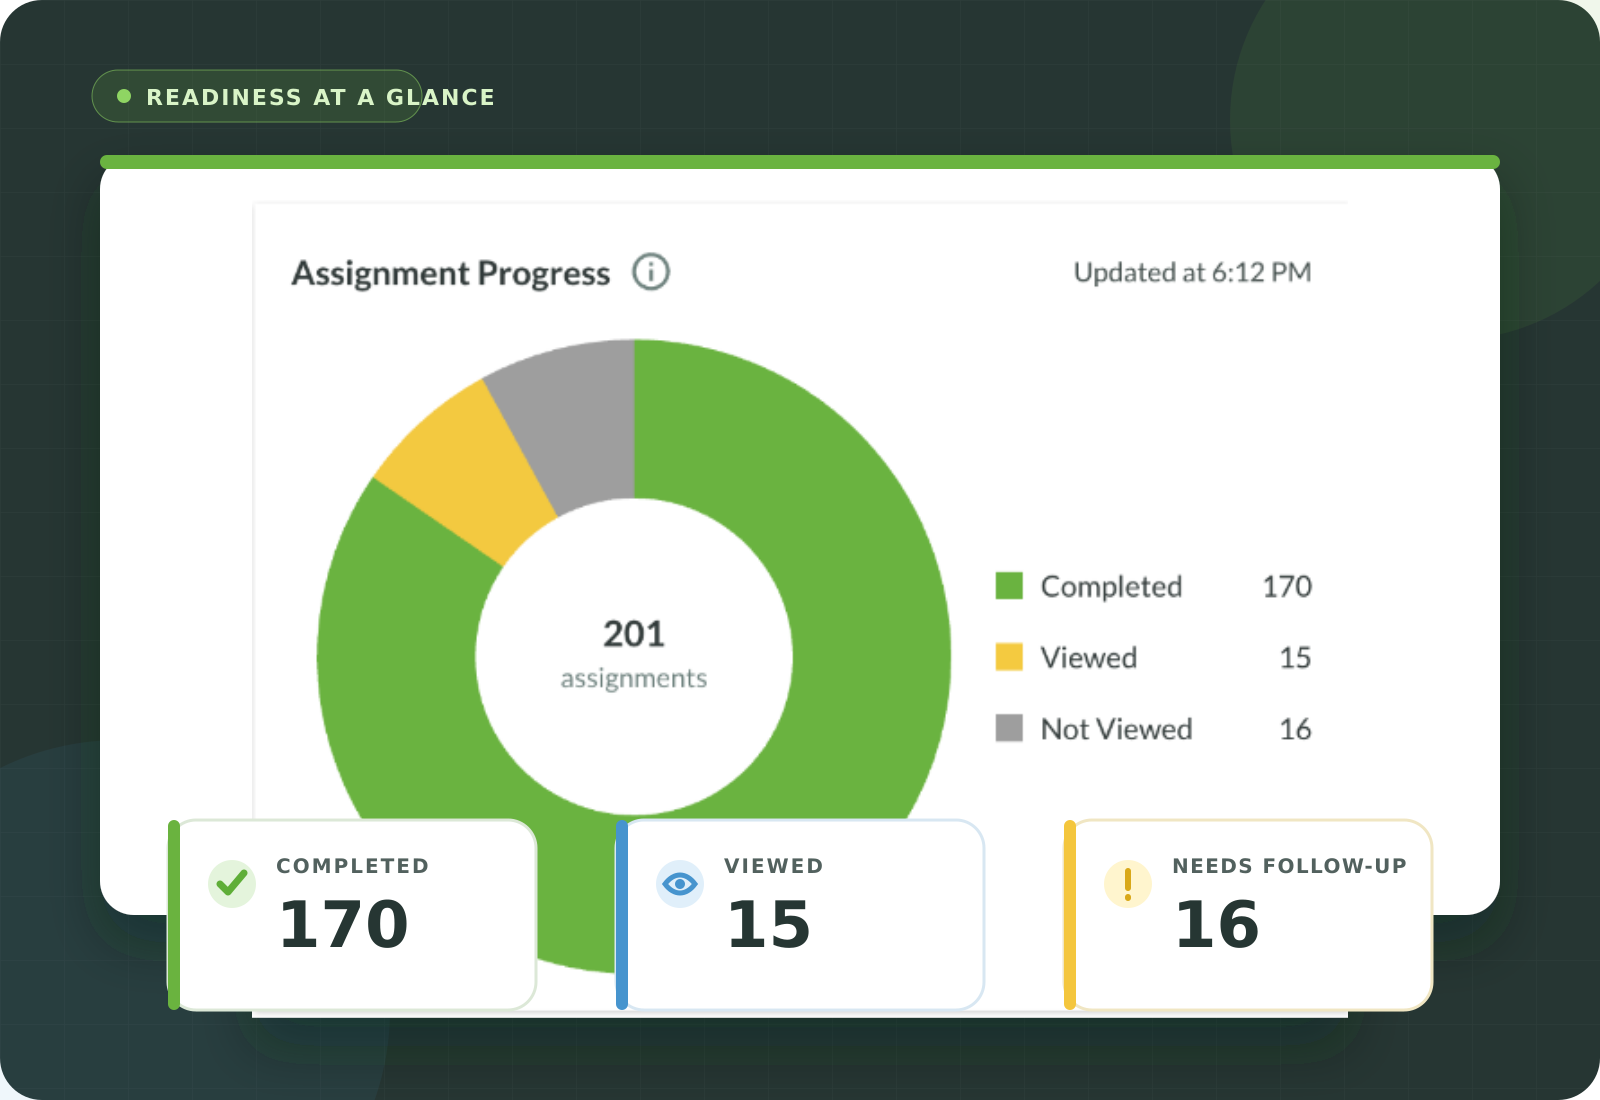The width and height of the screenshot is (1600, 1100).
Task: Click the yellow exclamation icon in Needs Follow-Up card
Action: tap(1128, 884)
